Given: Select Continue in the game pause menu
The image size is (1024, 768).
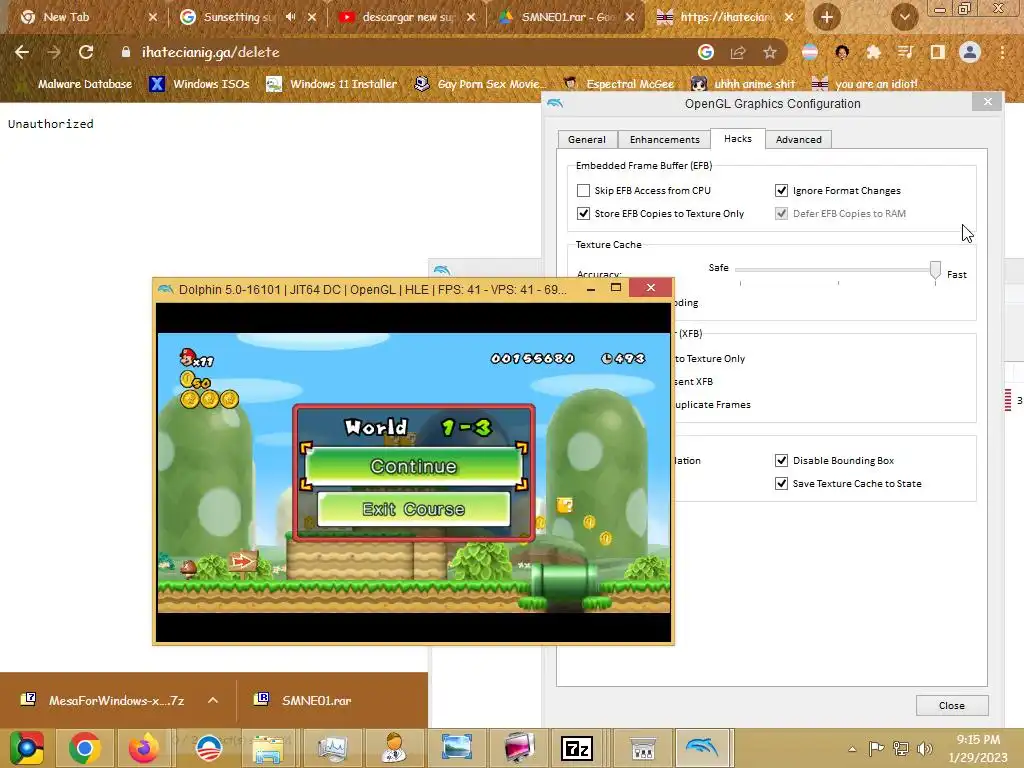Looking at the screenshot, I should 413,466.
